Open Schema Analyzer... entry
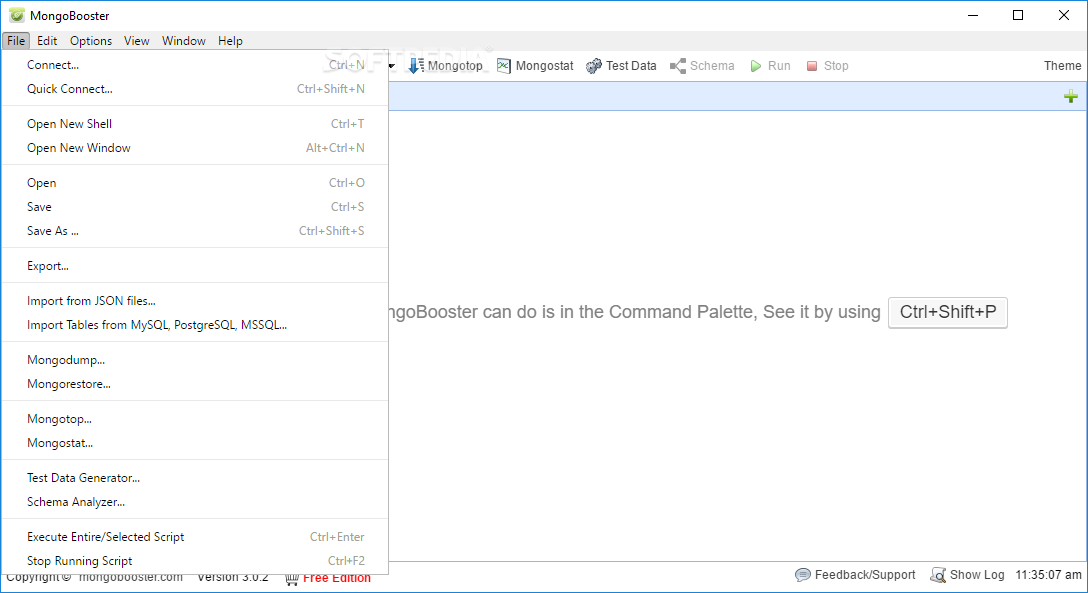The image size is (1088, 593). 195,502
